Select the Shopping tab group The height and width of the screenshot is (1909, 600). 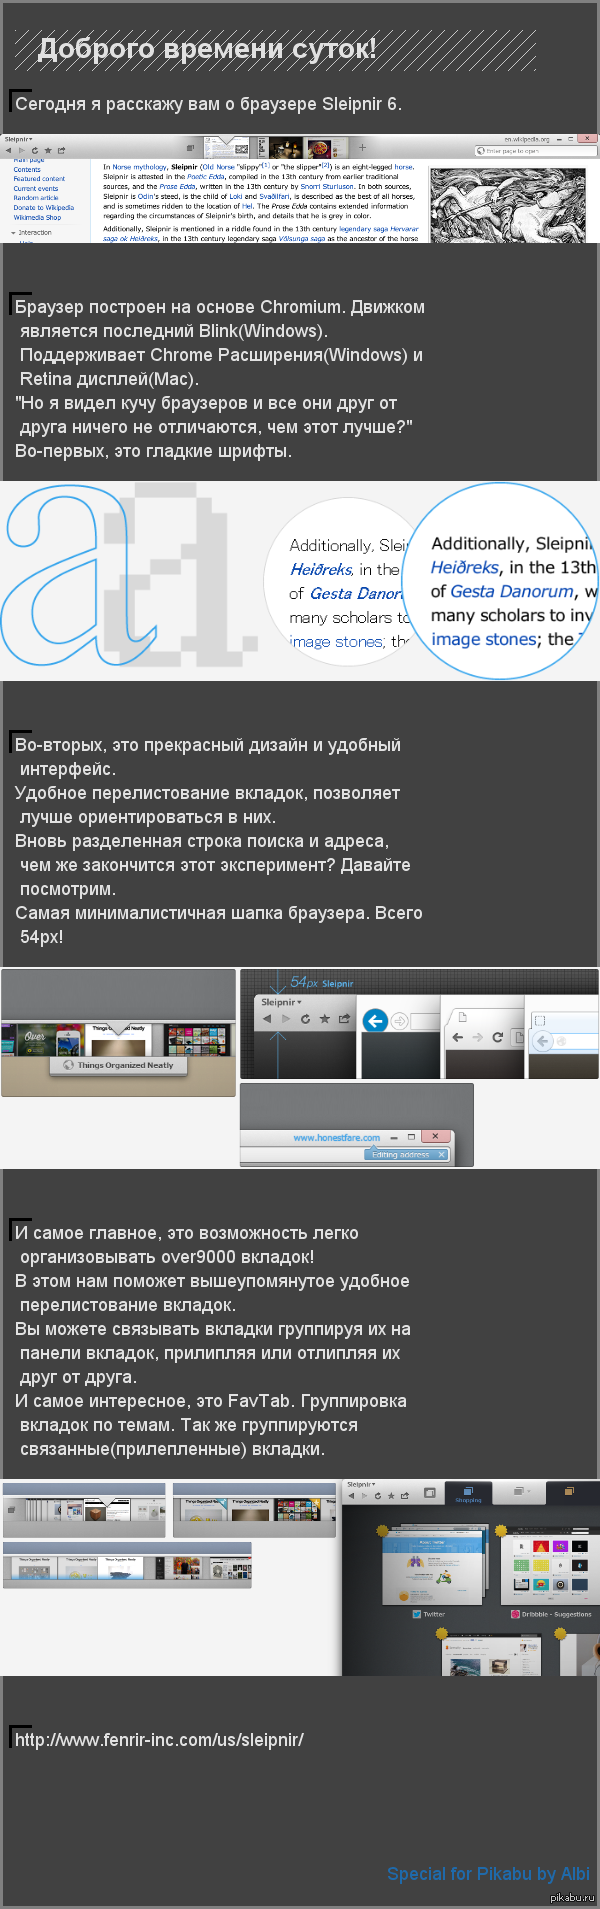pos(468,1494)
